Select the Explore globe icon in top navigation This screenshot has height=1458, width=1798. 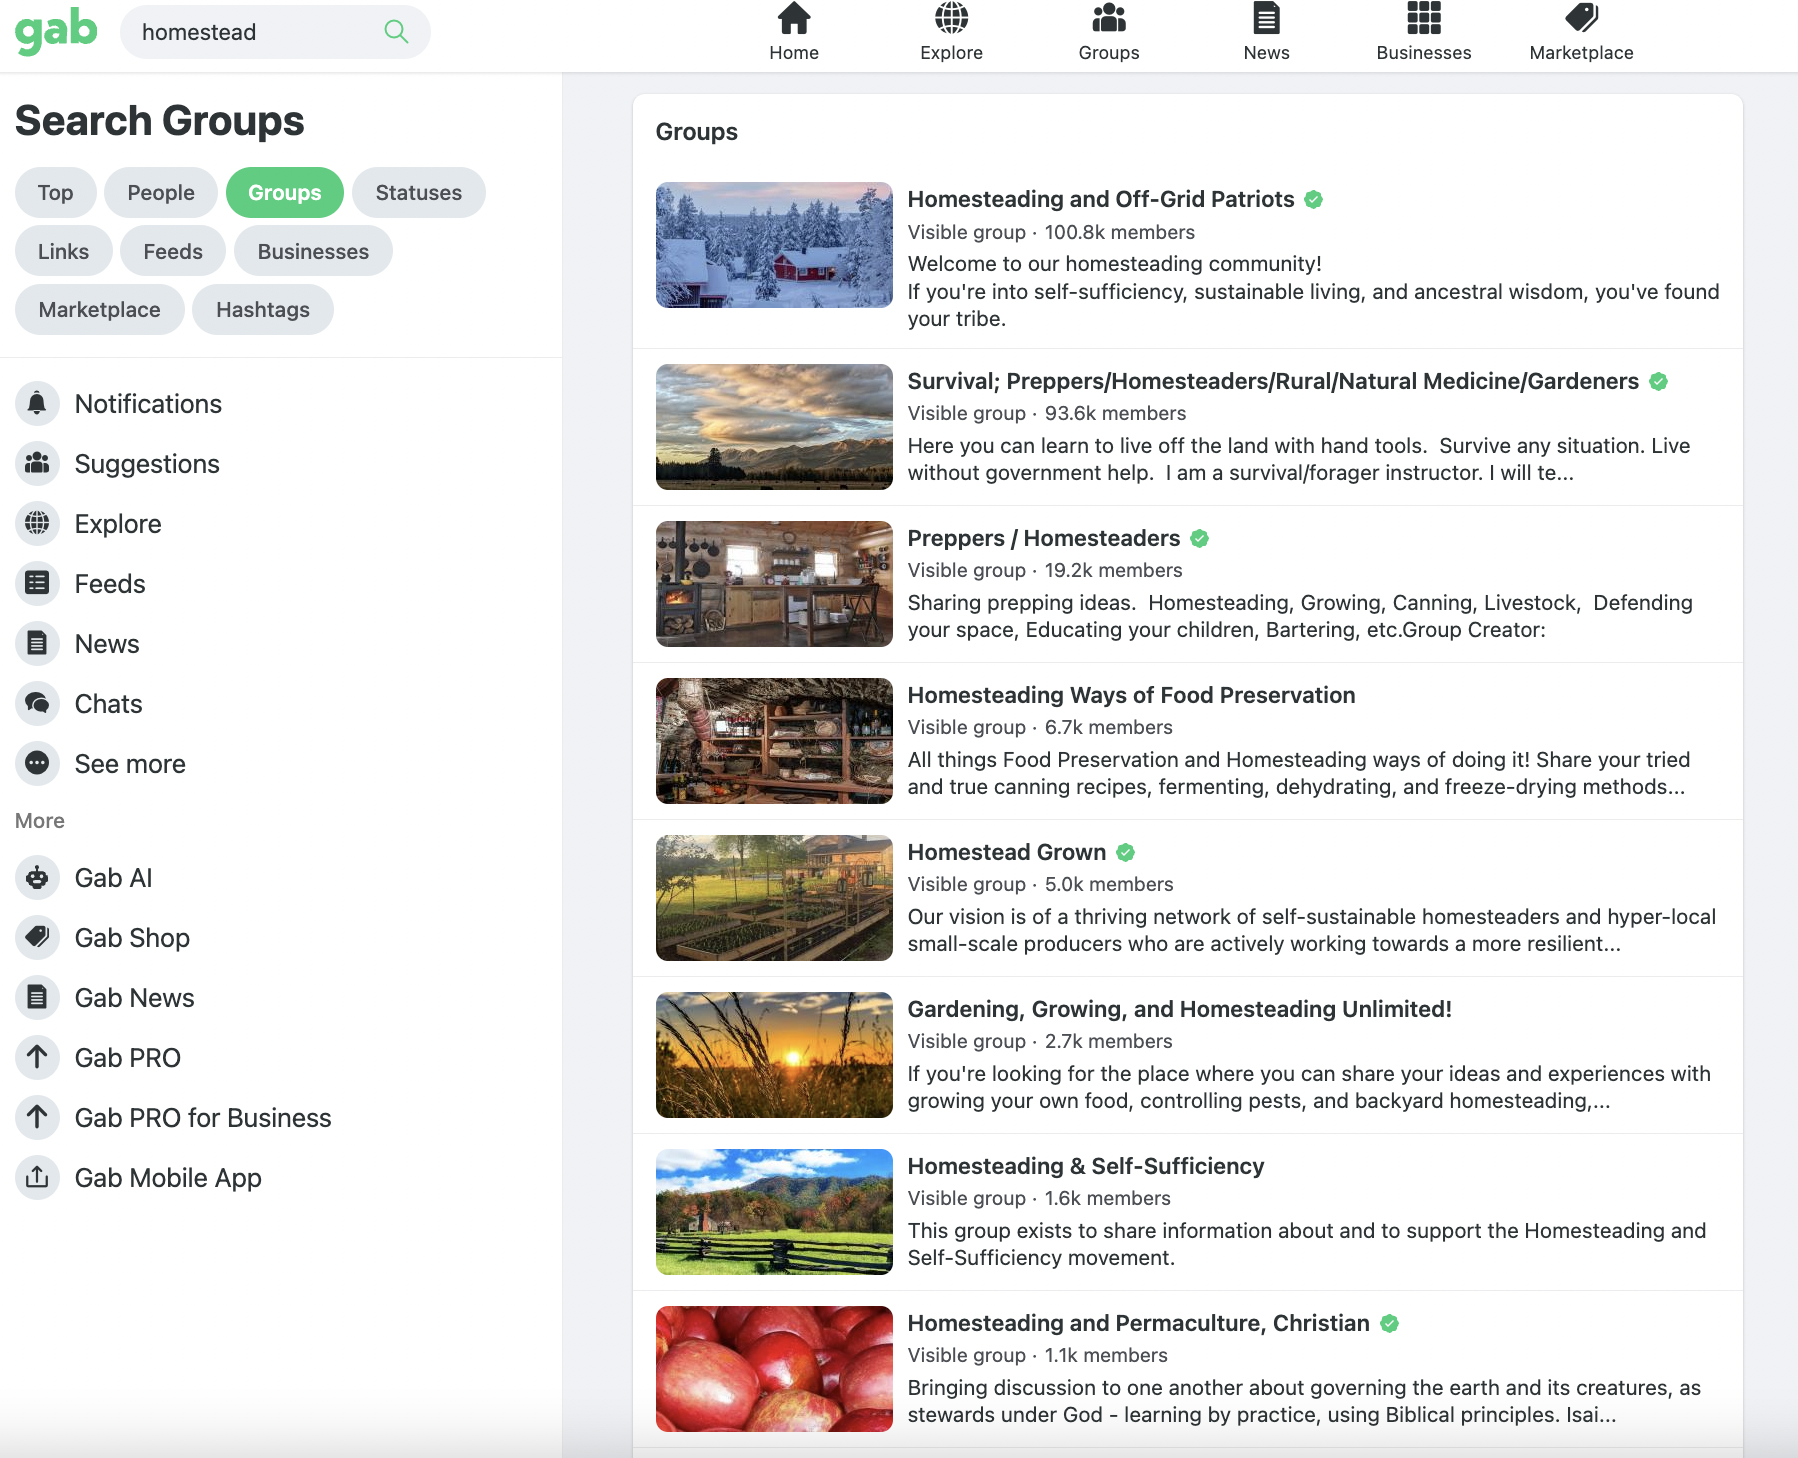coord(951,18)
